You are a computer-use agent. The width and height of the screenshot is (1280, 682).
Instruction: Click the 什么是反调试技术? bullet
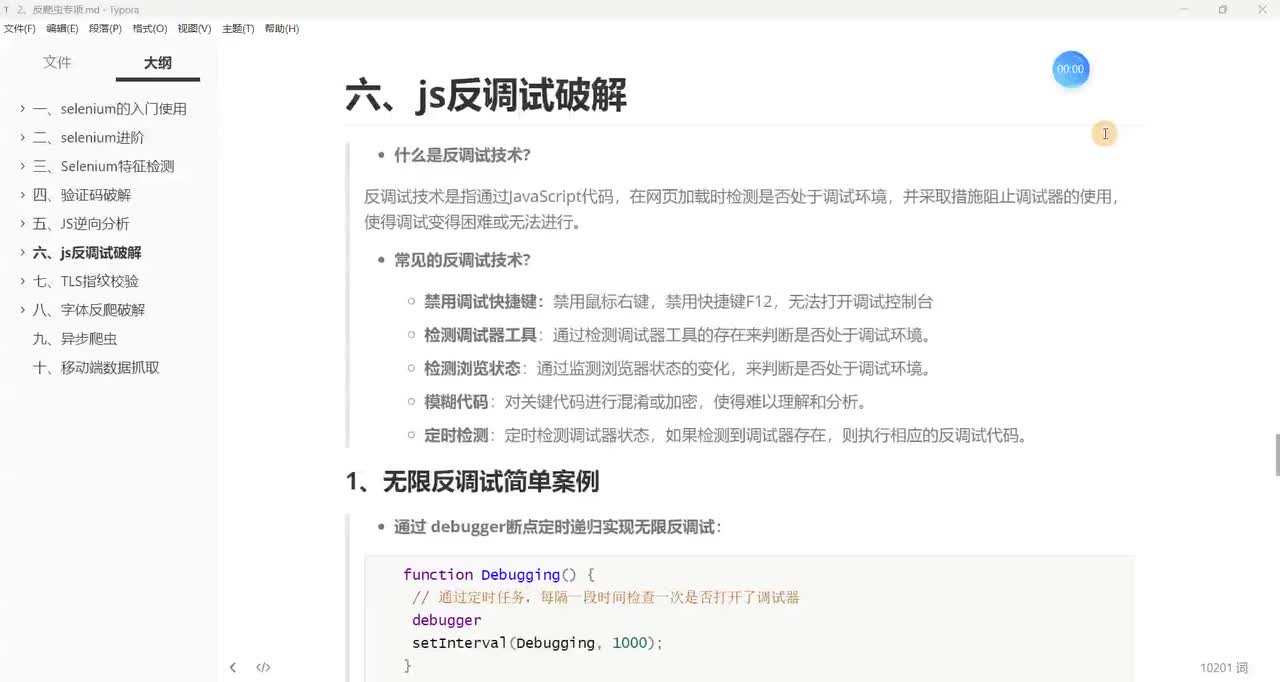click(462, 155)
